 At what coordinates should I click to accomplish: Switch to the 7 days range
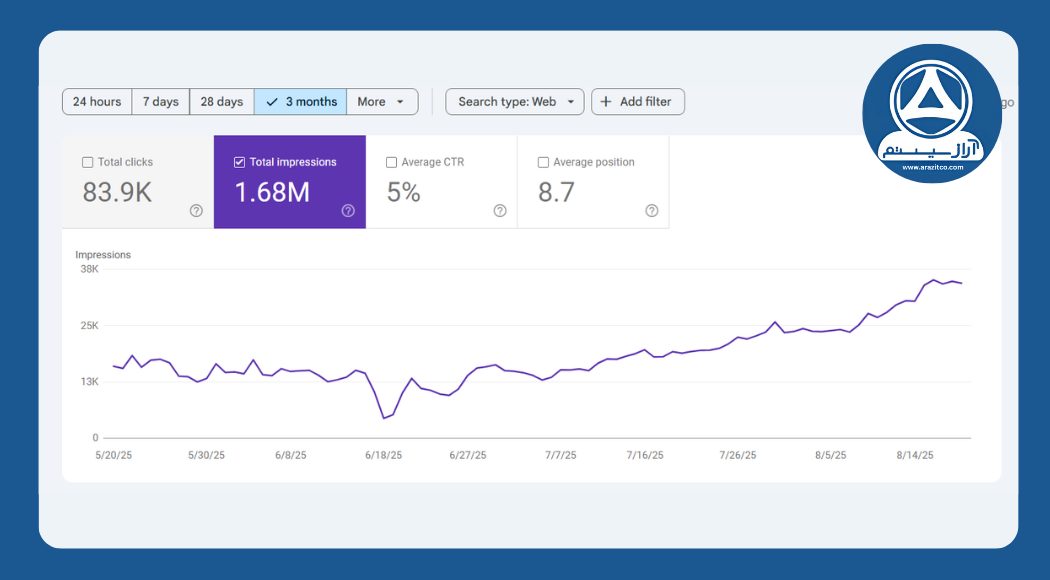click(x=160, y=102)
